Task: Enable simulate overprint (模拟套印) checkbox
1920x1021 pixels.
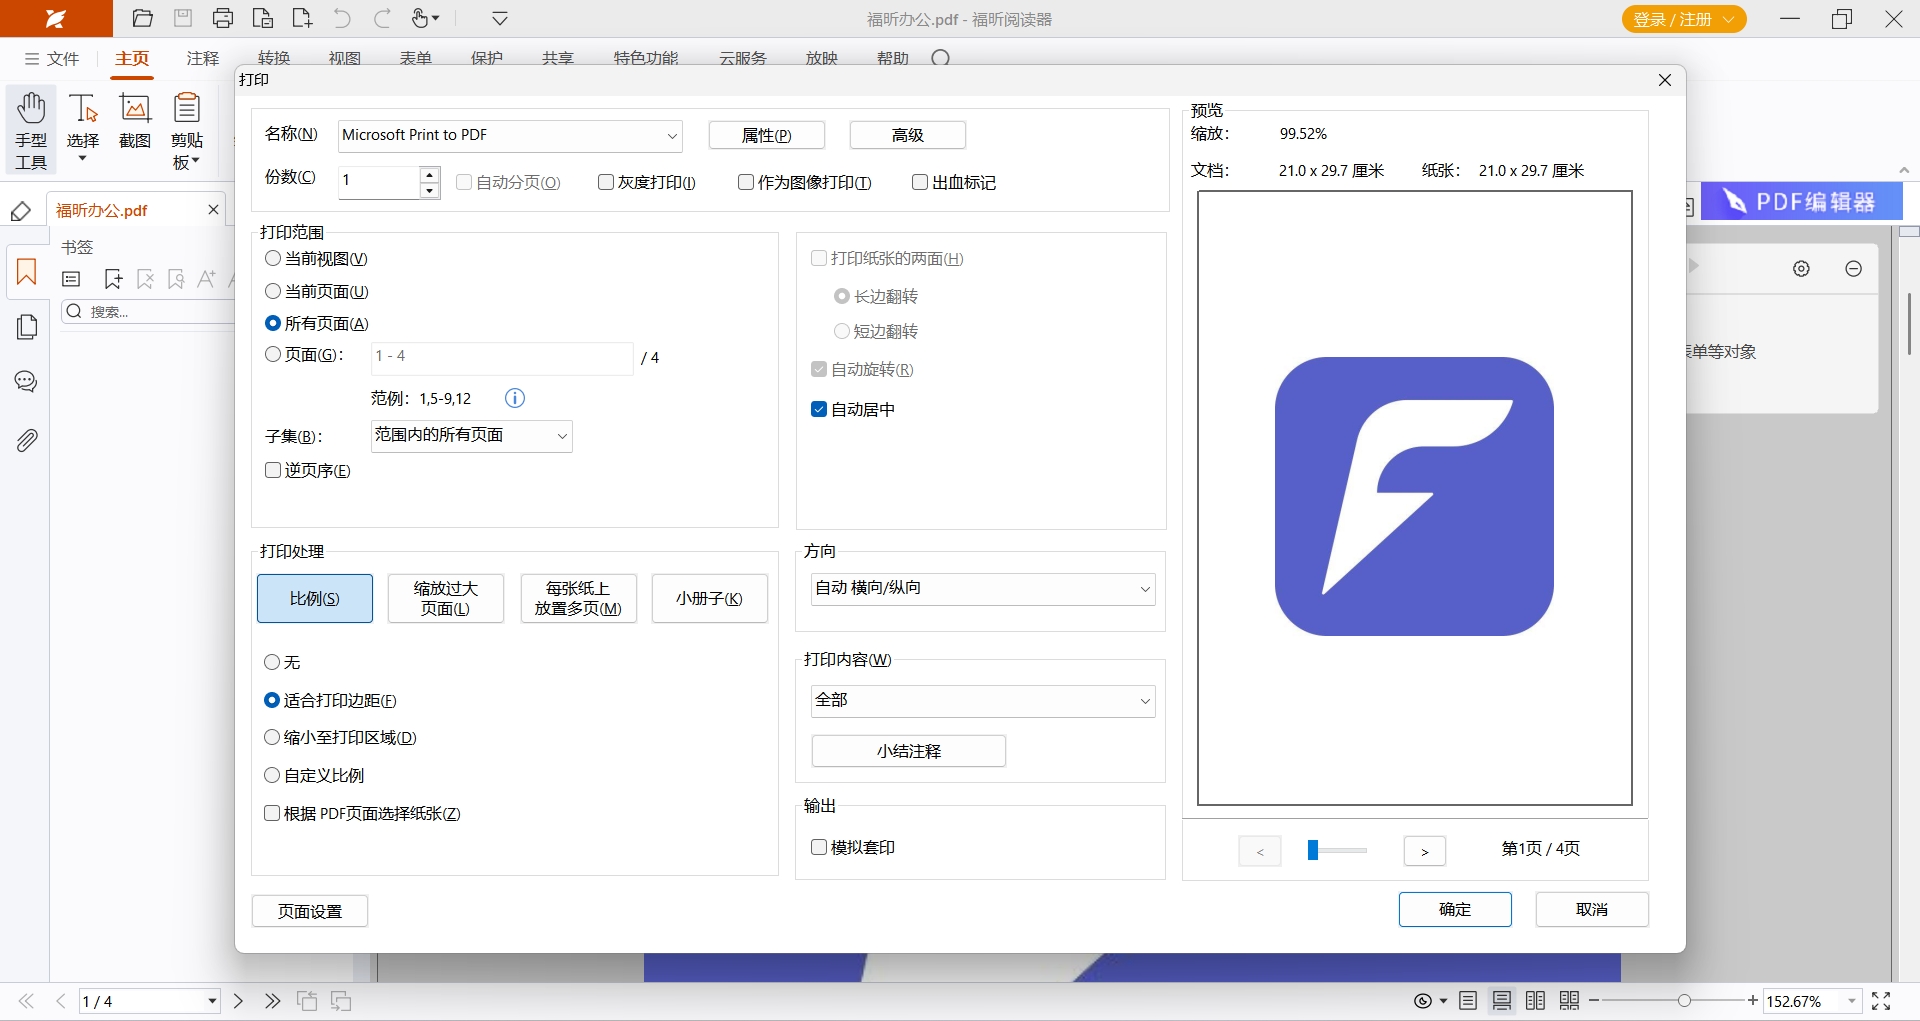Action: (x=819, y=847)
